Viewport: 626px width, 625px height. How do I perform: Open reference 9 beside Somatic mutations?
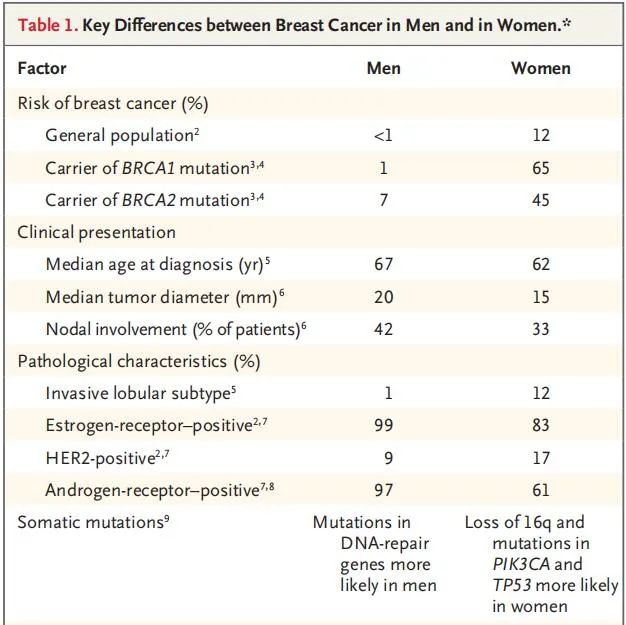[x=166, y=518]
